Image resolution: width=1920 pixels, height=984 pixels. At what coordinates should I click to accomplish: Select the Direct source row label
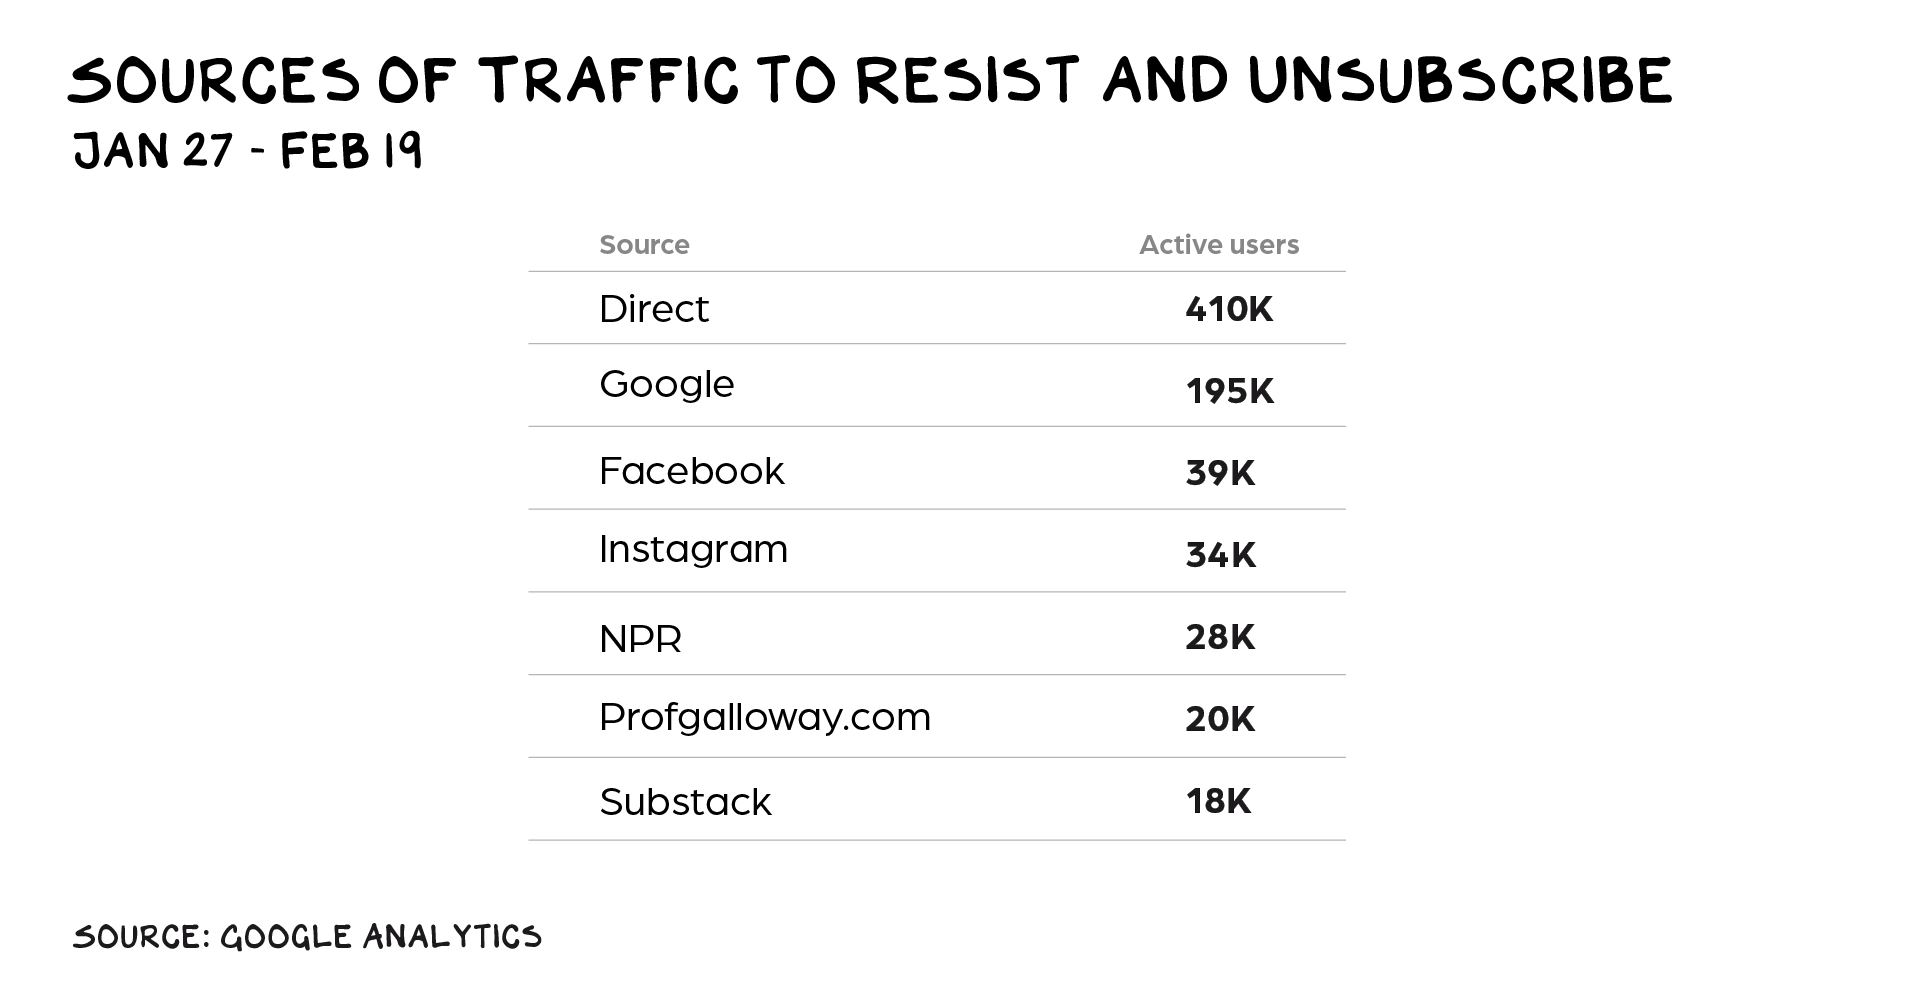[653, 309]
